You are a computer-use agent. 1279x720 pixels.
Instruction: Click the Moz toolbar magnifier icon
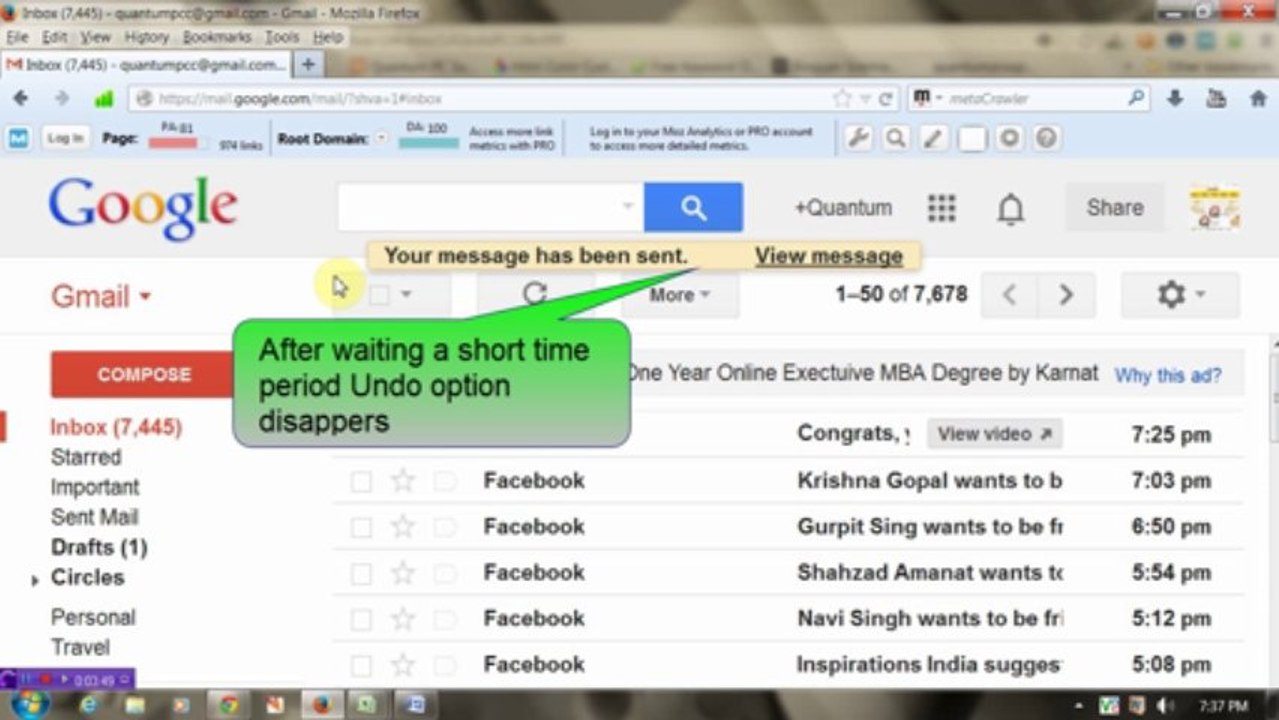(896, 138)
